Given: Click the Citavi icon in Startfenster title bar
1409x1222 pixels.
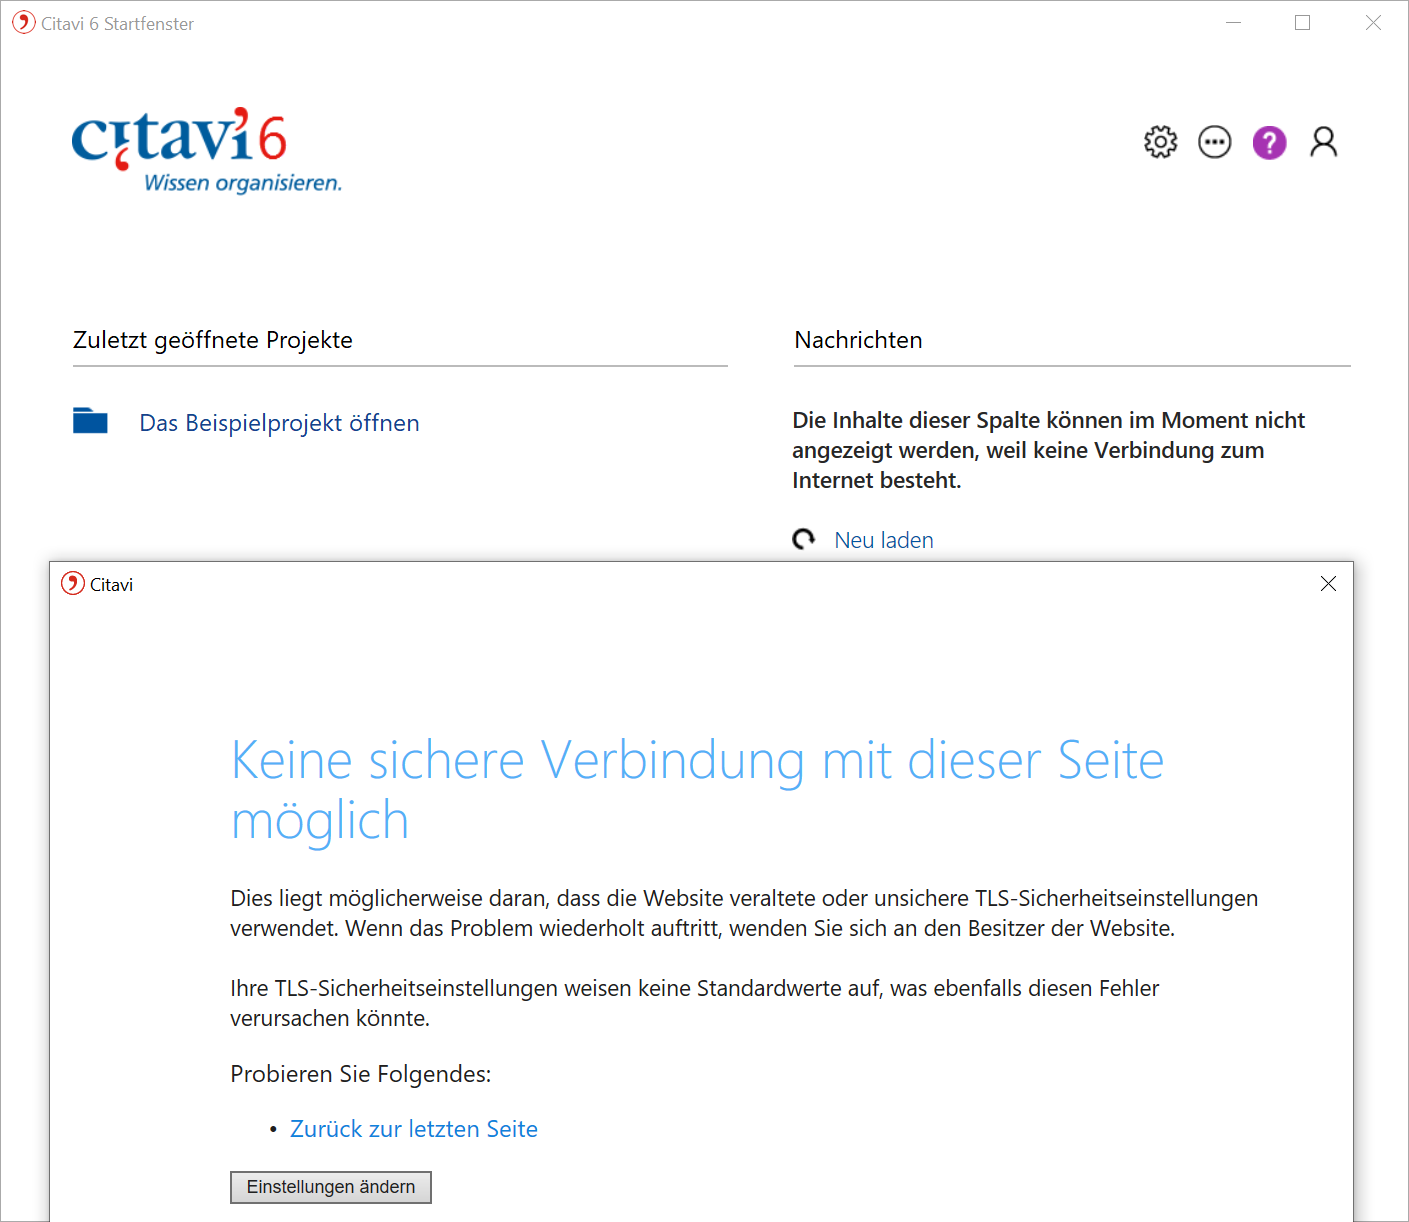Looking at the screenshot, I should coord(24,22).
